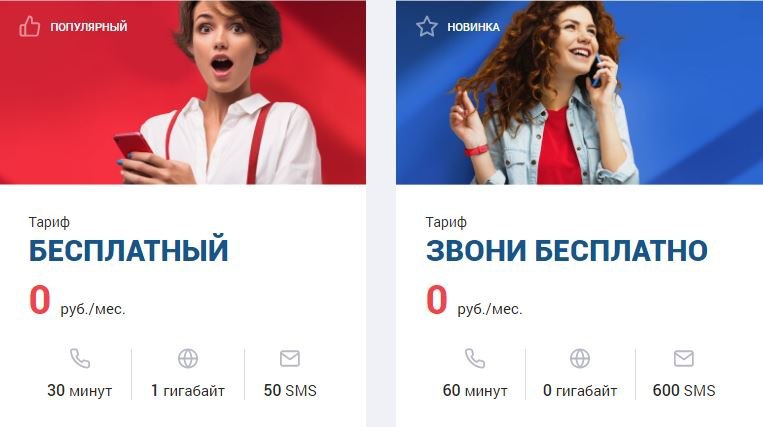Click the ПОПУЛЯРНЫЙ badge label

pyautogui.click(x=89, y=27)
